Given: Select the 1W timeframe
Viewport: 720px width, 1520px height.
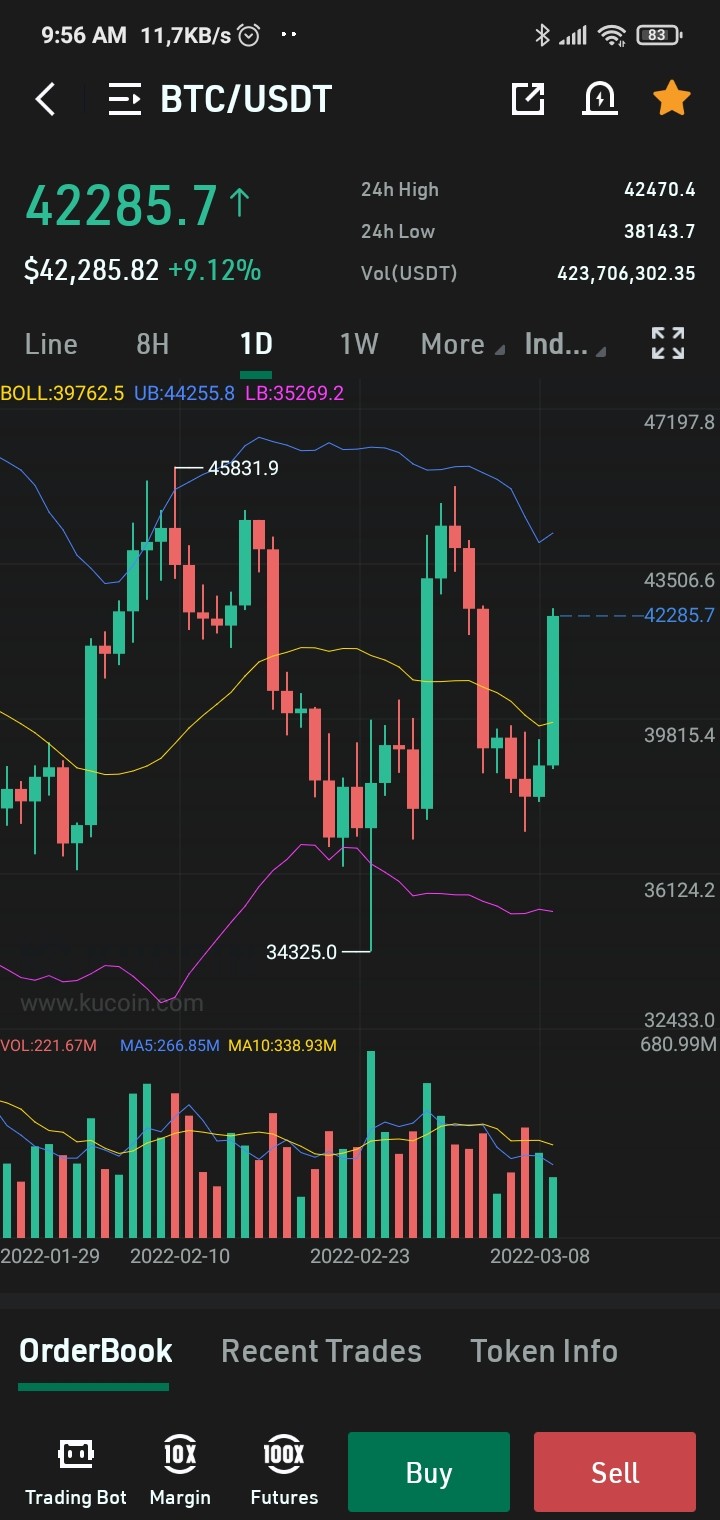Looking at the screenshot, I should click(x=359, y=344).
